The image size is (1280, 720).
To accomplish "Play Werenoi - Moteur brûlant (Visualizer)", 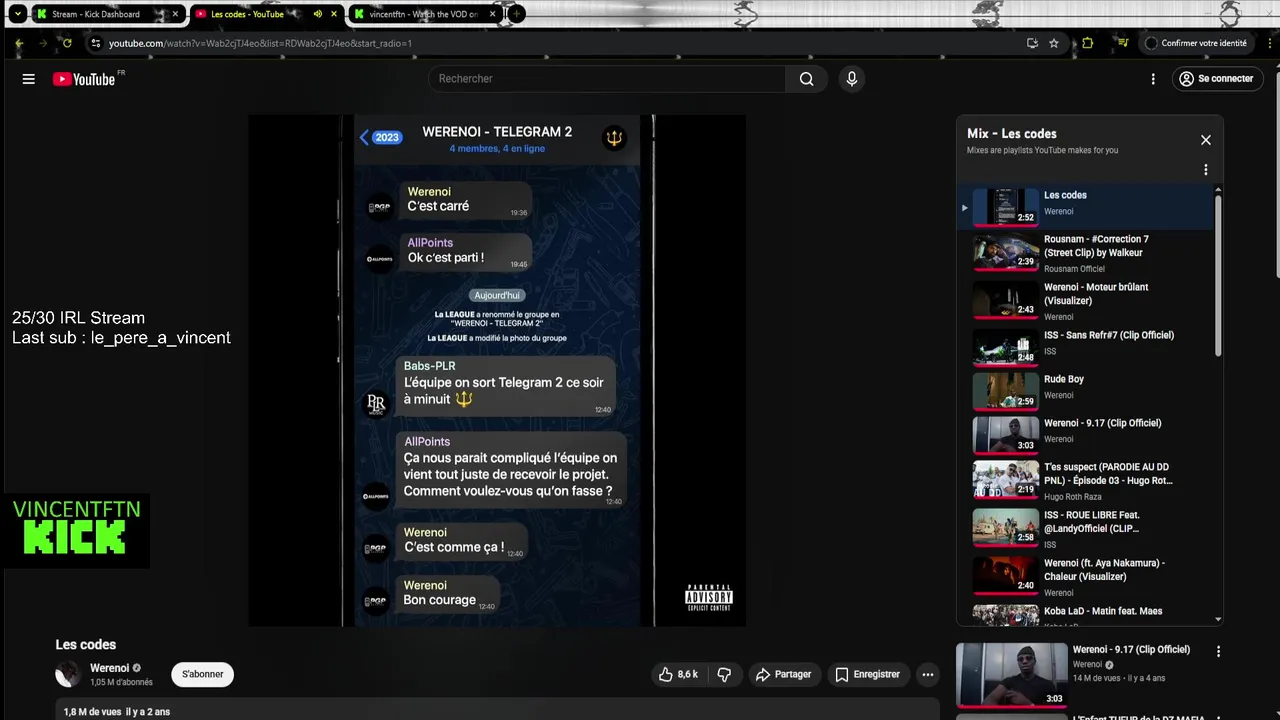I will point(1085,301).
